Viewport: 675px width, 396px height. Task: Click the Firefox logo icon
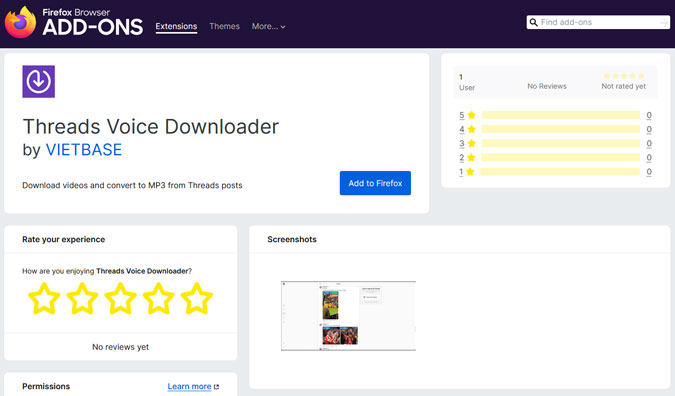click(x=20, y=23)
